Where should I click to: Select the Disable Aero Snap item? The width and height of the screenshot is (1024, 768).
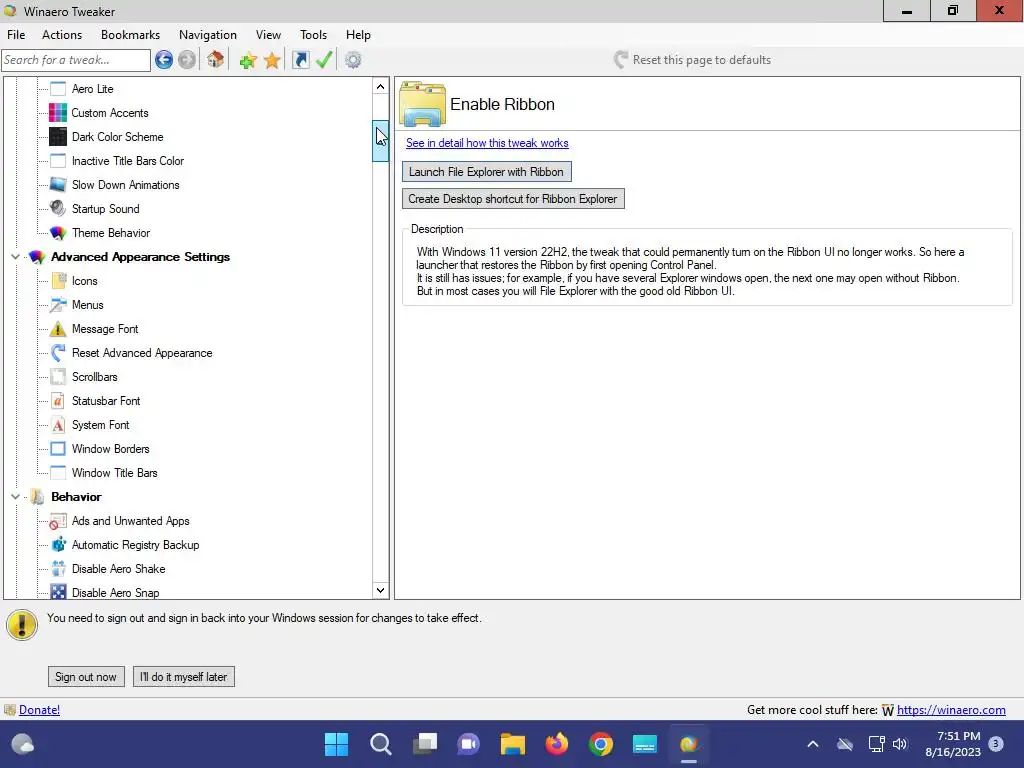tap(116, 593)
